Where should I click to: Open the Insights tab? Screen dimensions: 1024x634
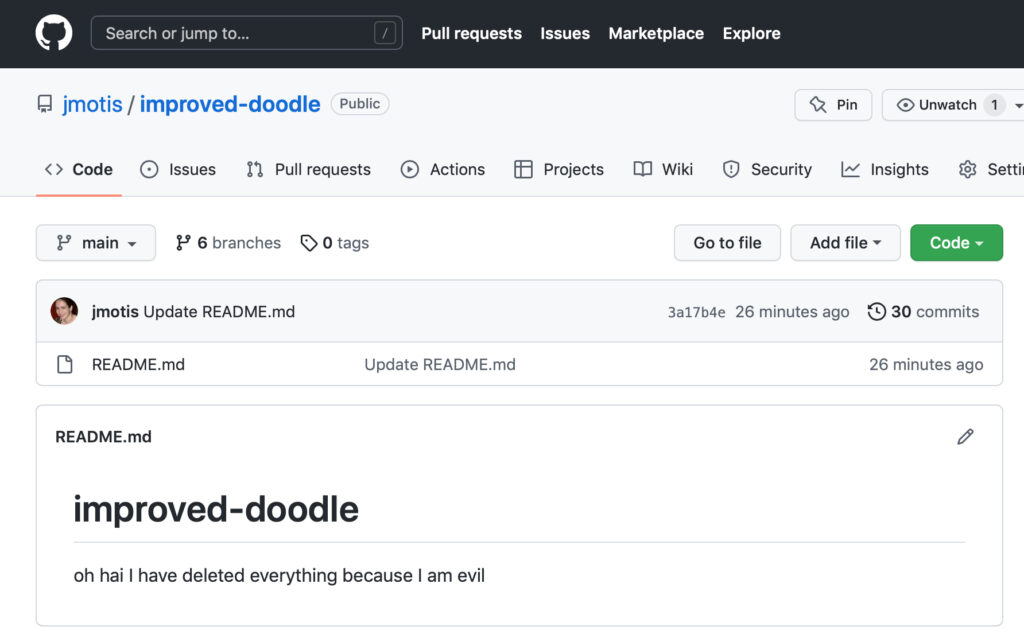[884, 170]
